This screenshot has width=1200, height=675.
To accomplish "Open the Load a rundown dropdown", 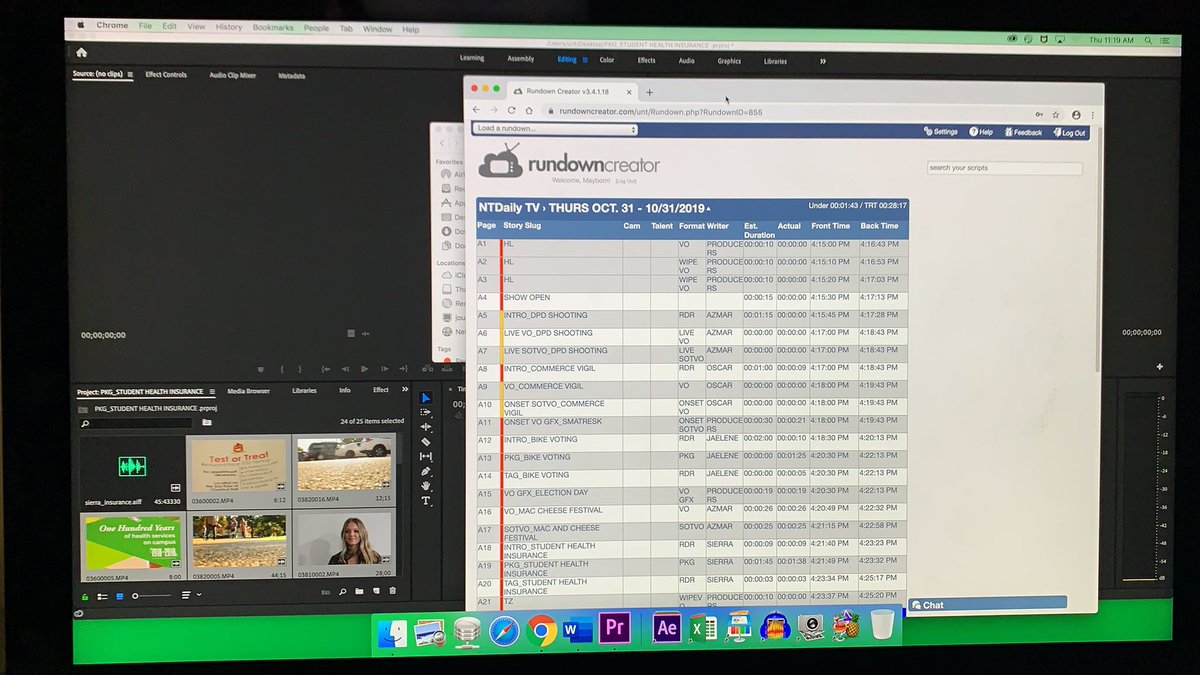I will point(555,128).
